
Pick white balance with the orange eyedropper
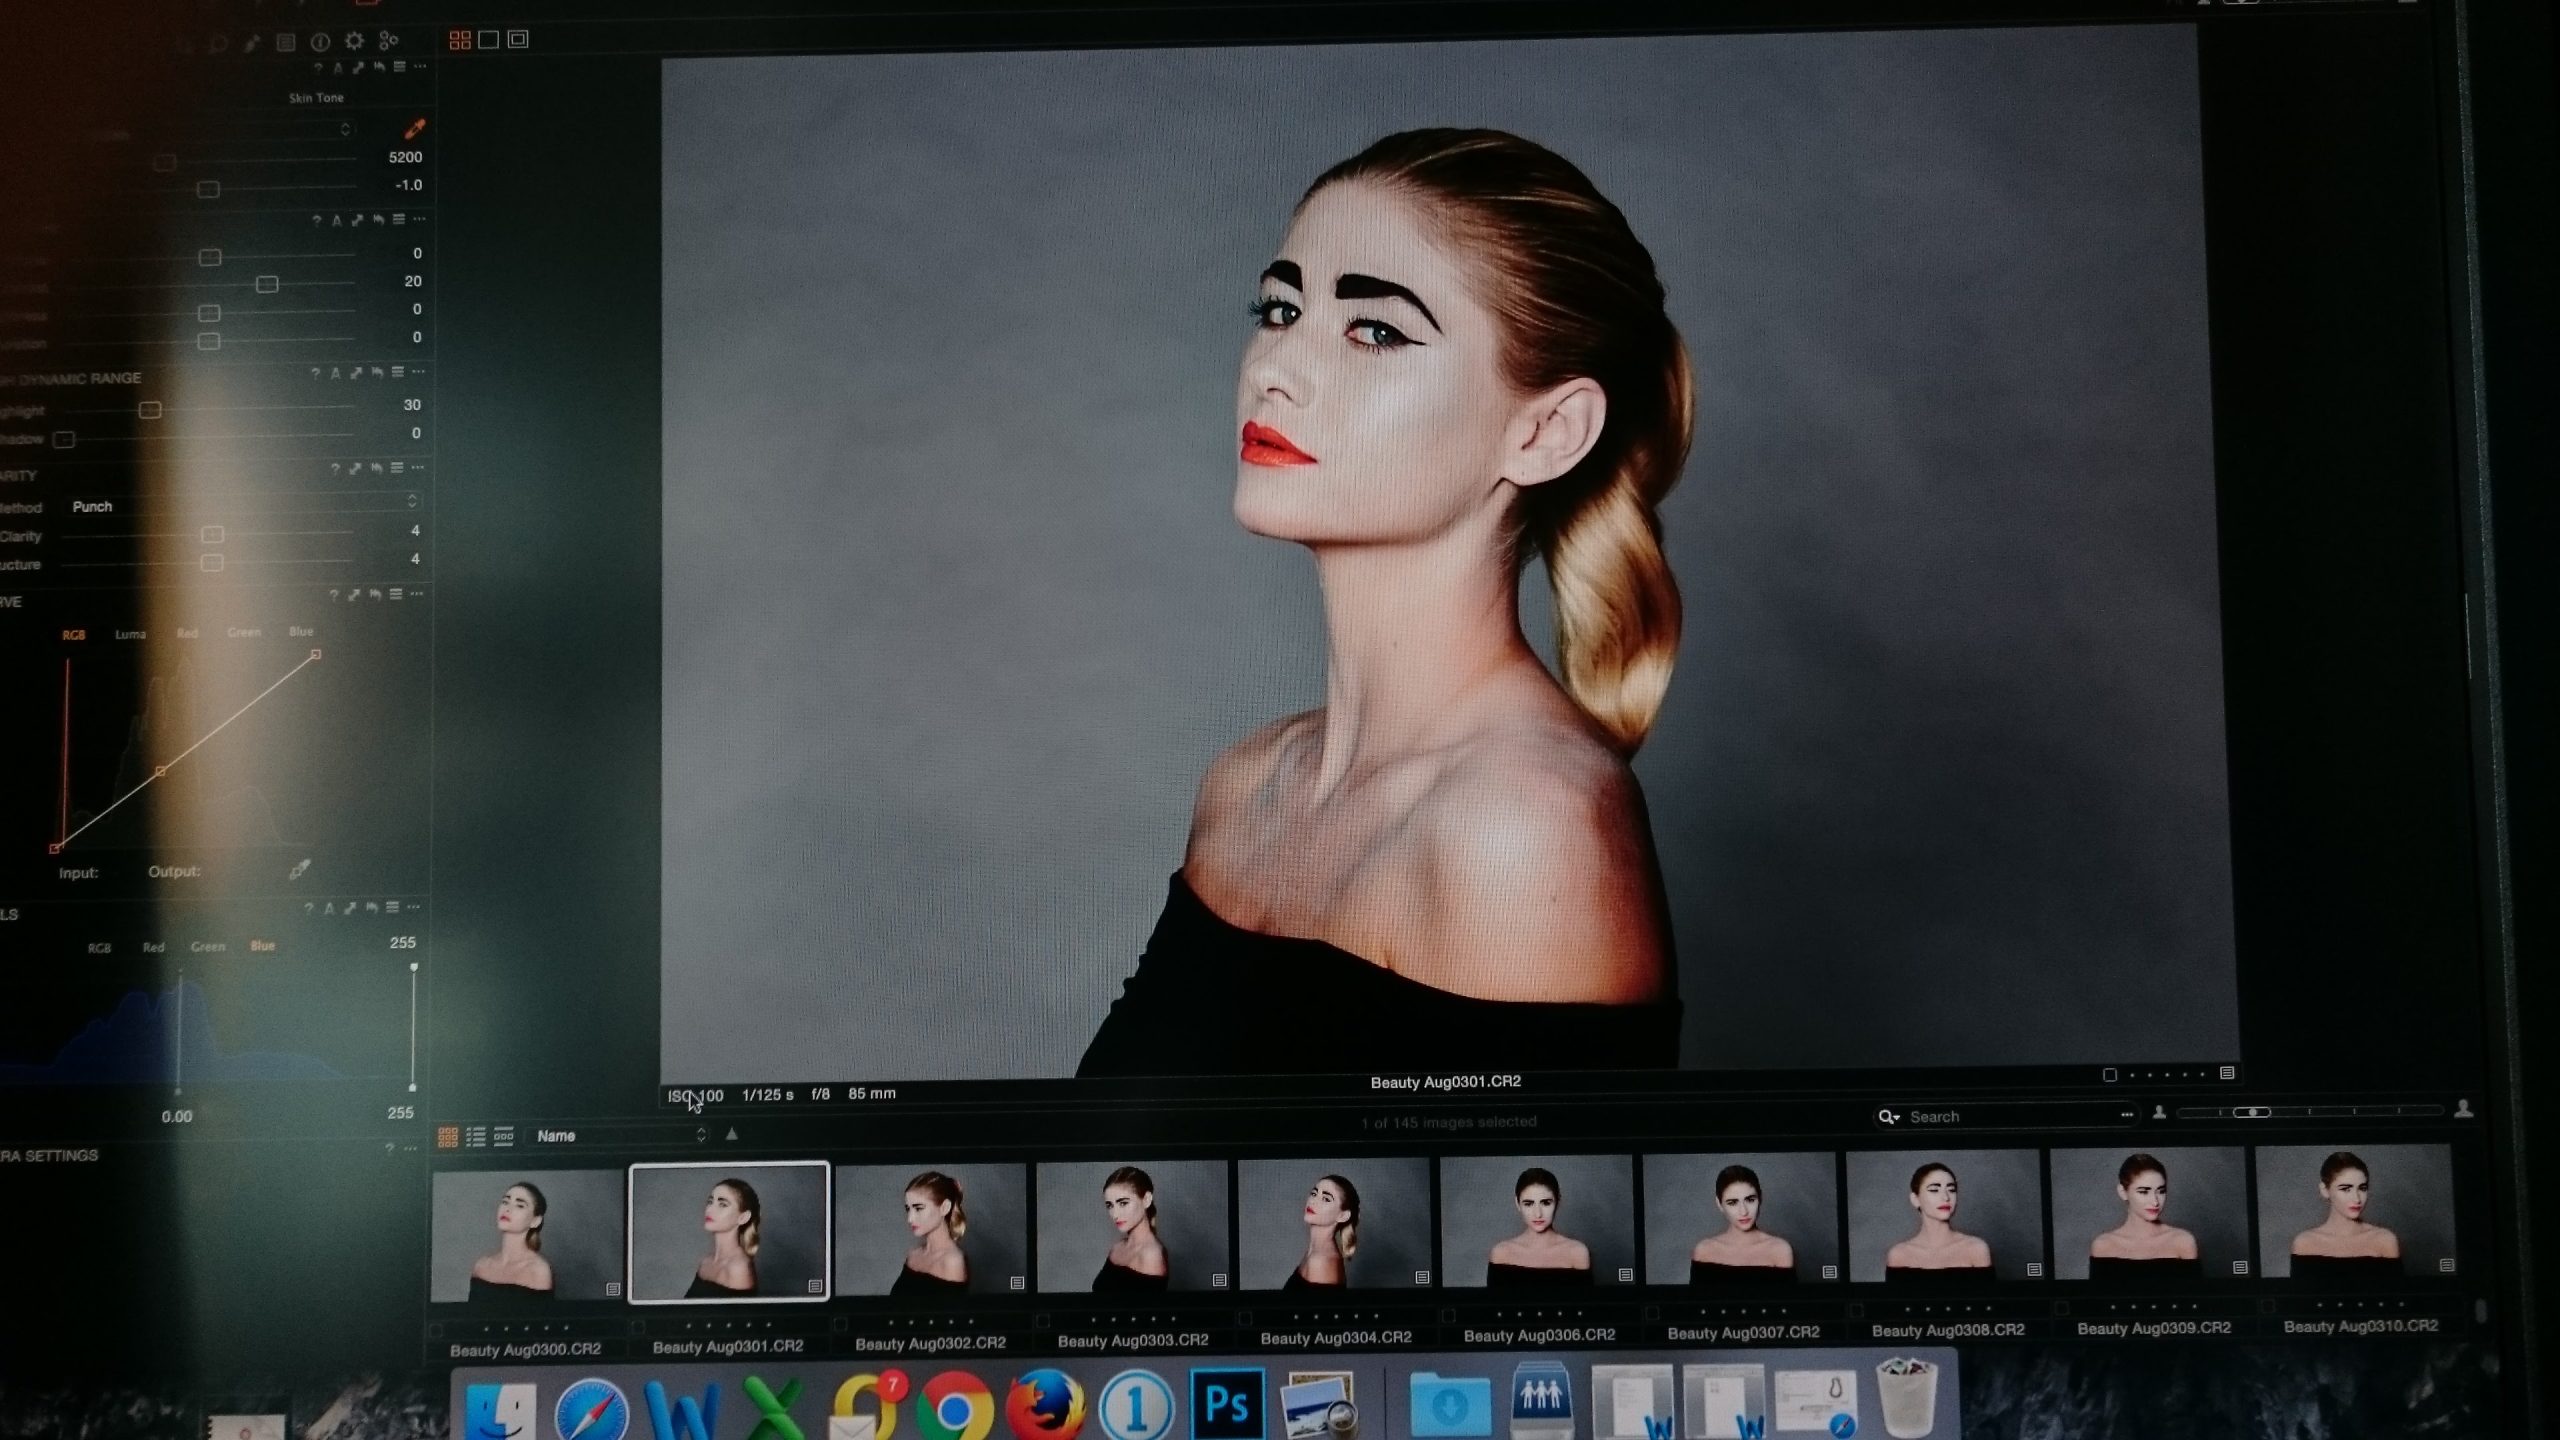[414, 128]
